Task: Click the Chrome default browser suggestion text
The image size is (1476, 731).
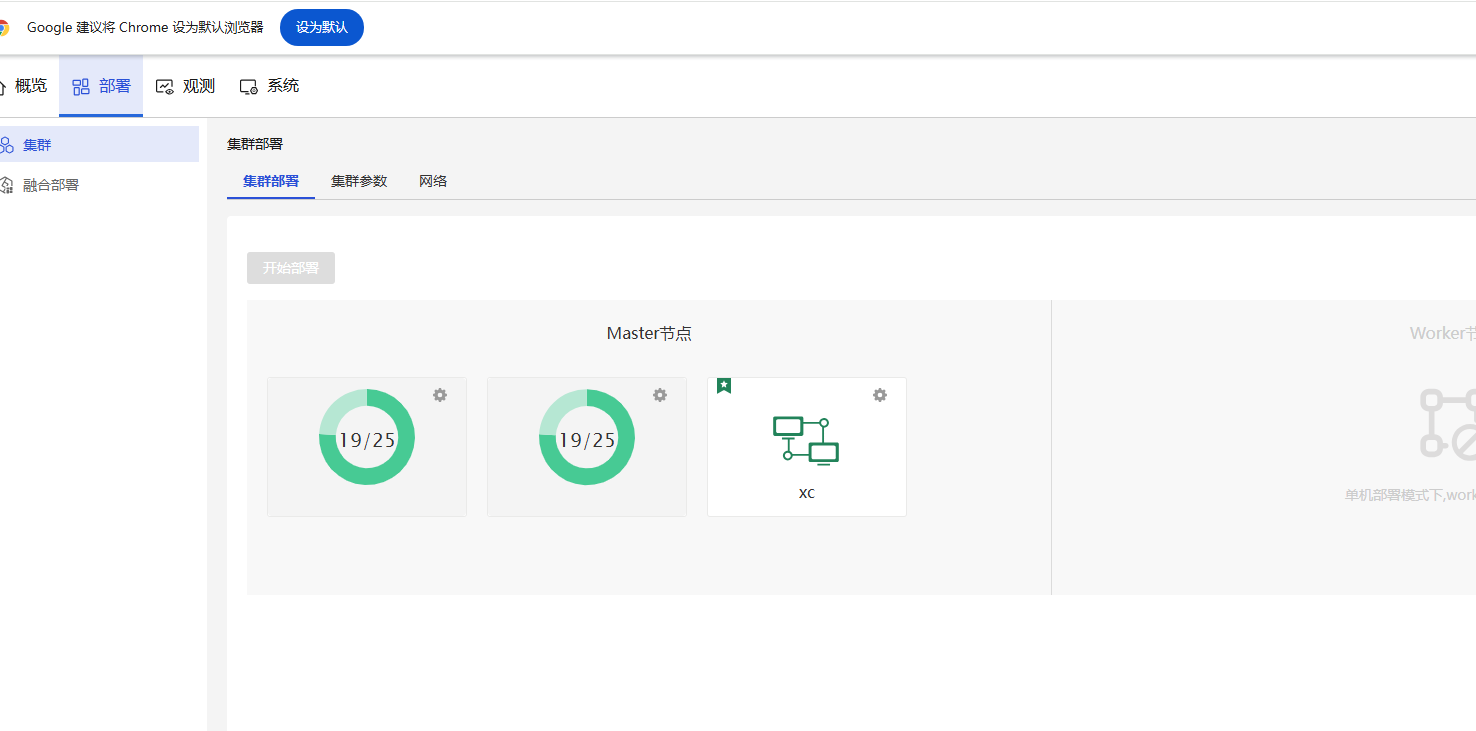Action: click(x=145, y=27)
